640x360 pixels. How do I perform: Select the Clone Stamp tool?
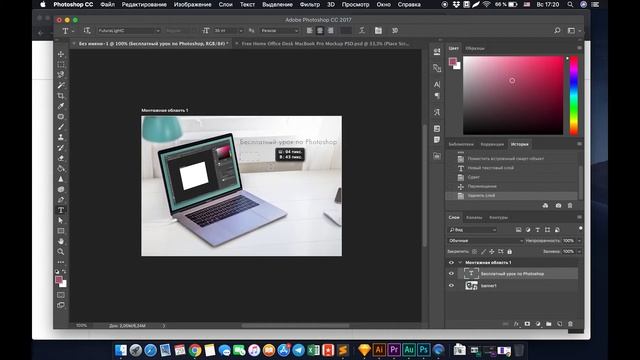(61, 137)
